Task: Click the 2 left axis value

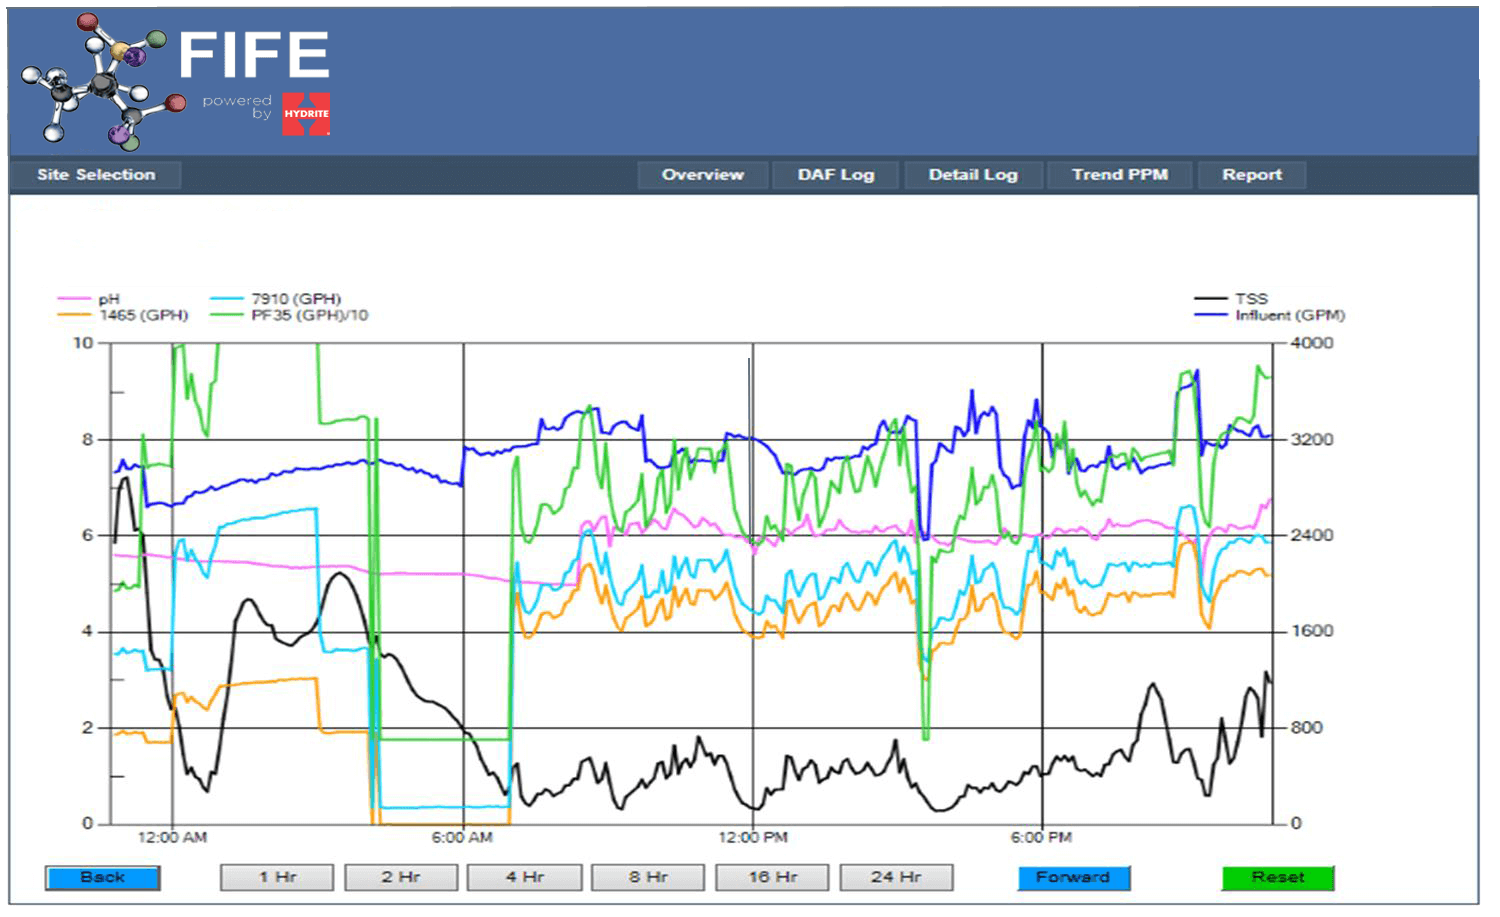Action: click(87, 727)
